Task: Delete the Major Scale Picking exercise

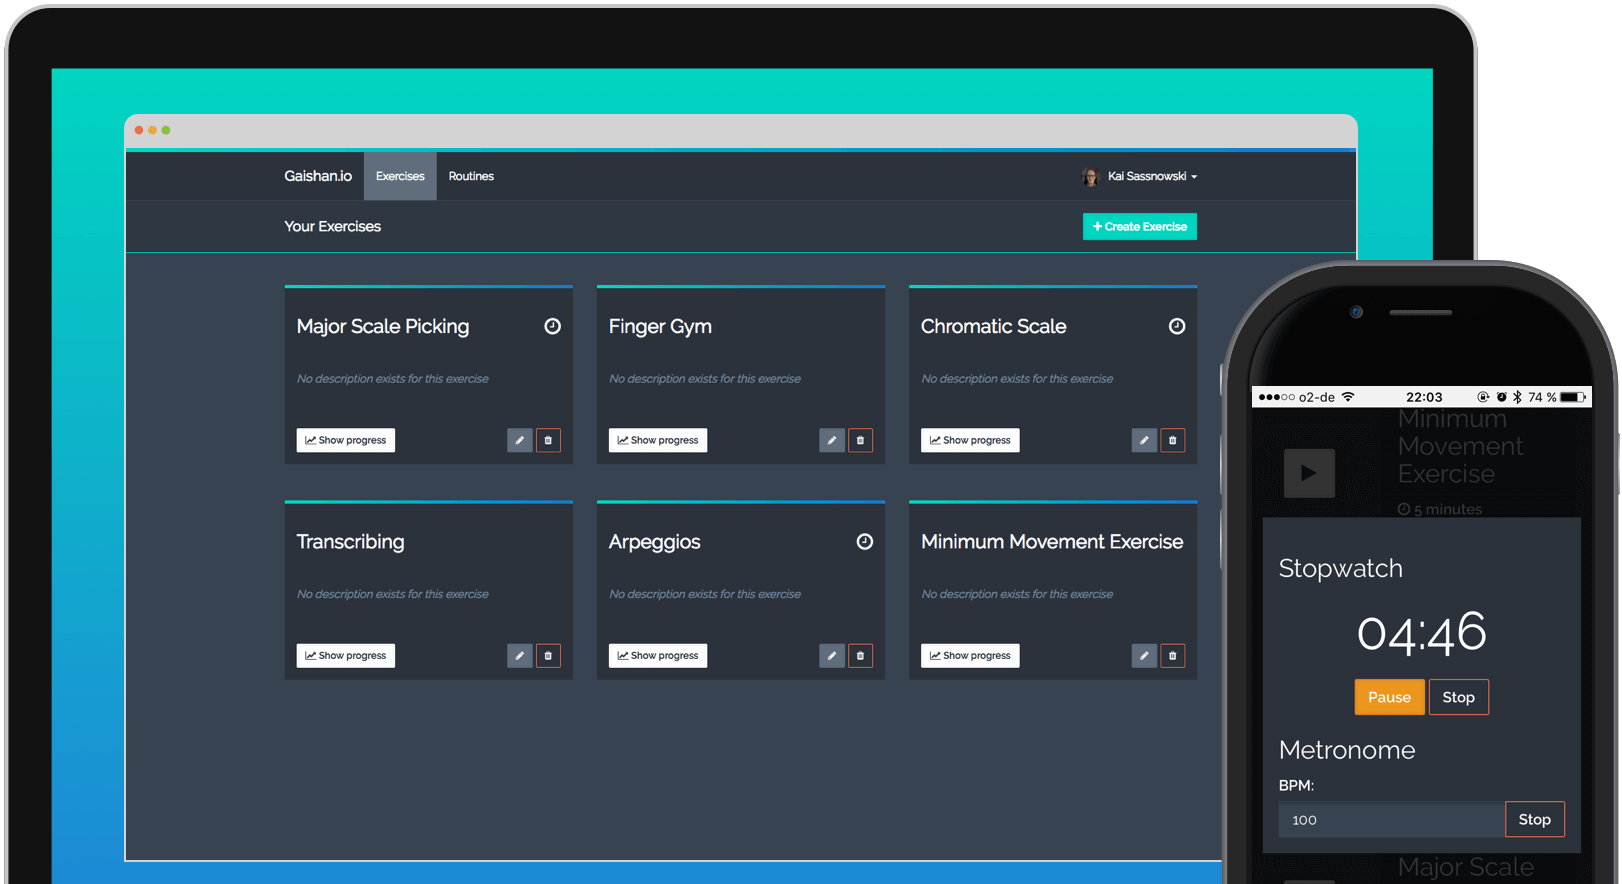Action: [548, 440]
